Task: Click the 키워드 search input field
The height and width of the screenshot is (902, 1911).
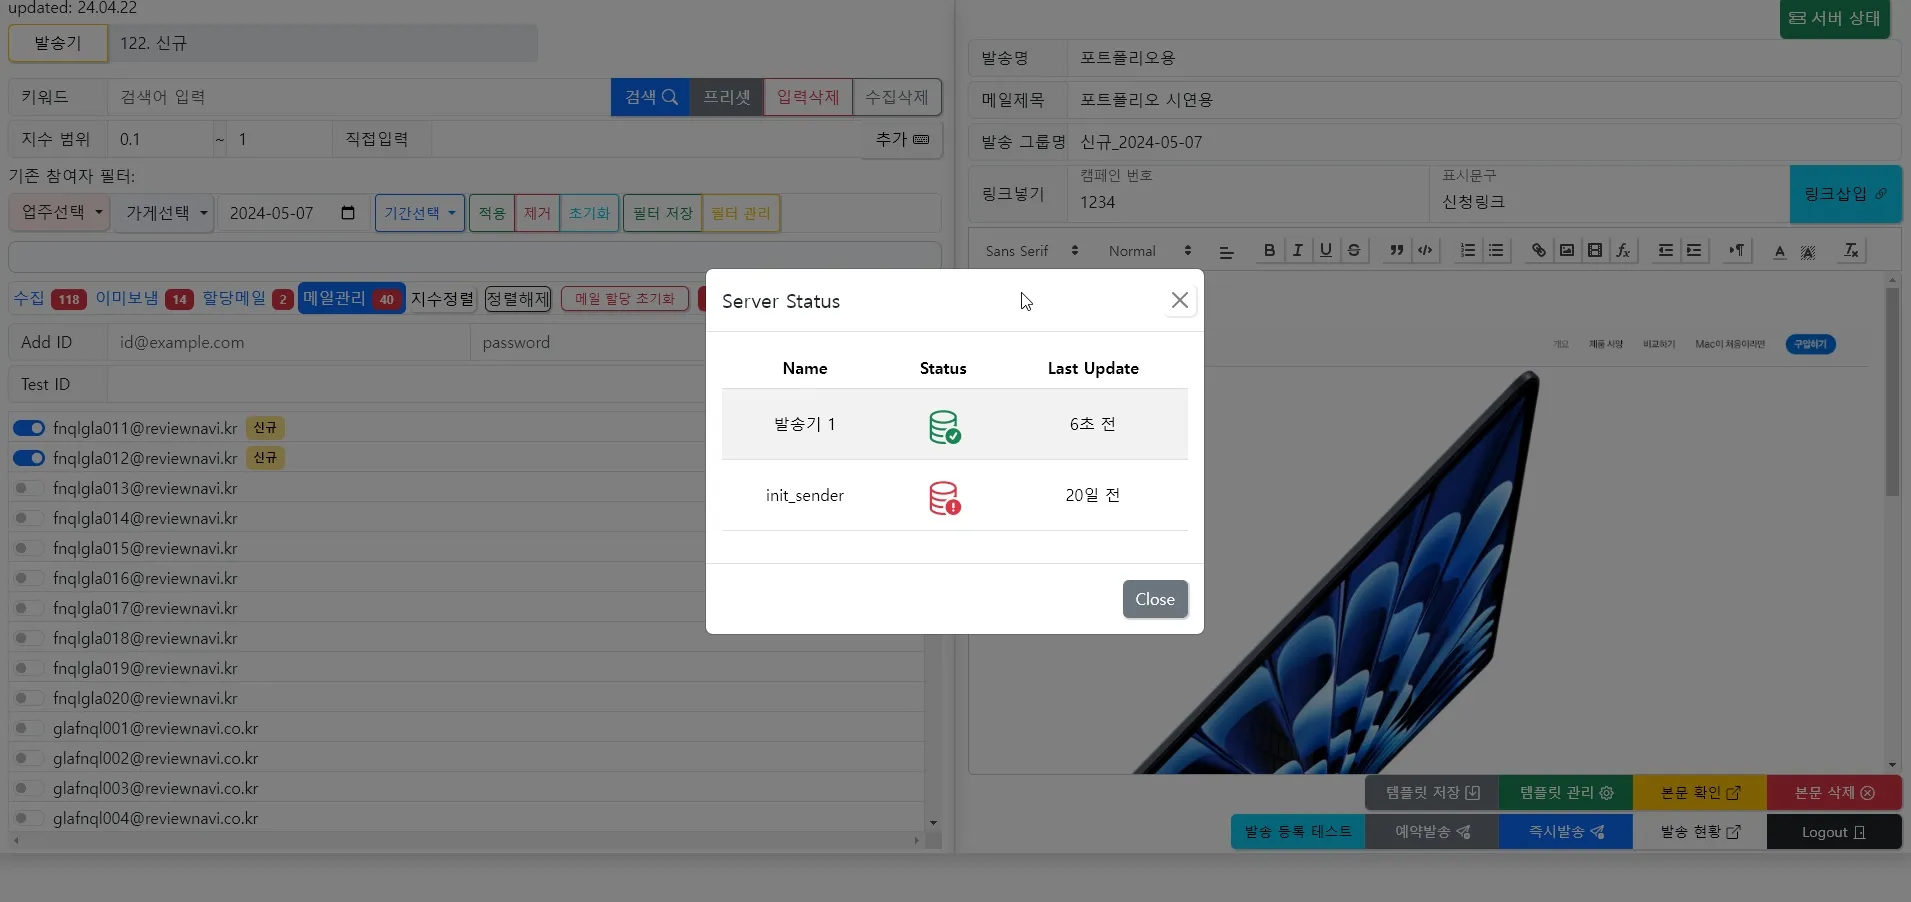Action: tap(358, 97)
